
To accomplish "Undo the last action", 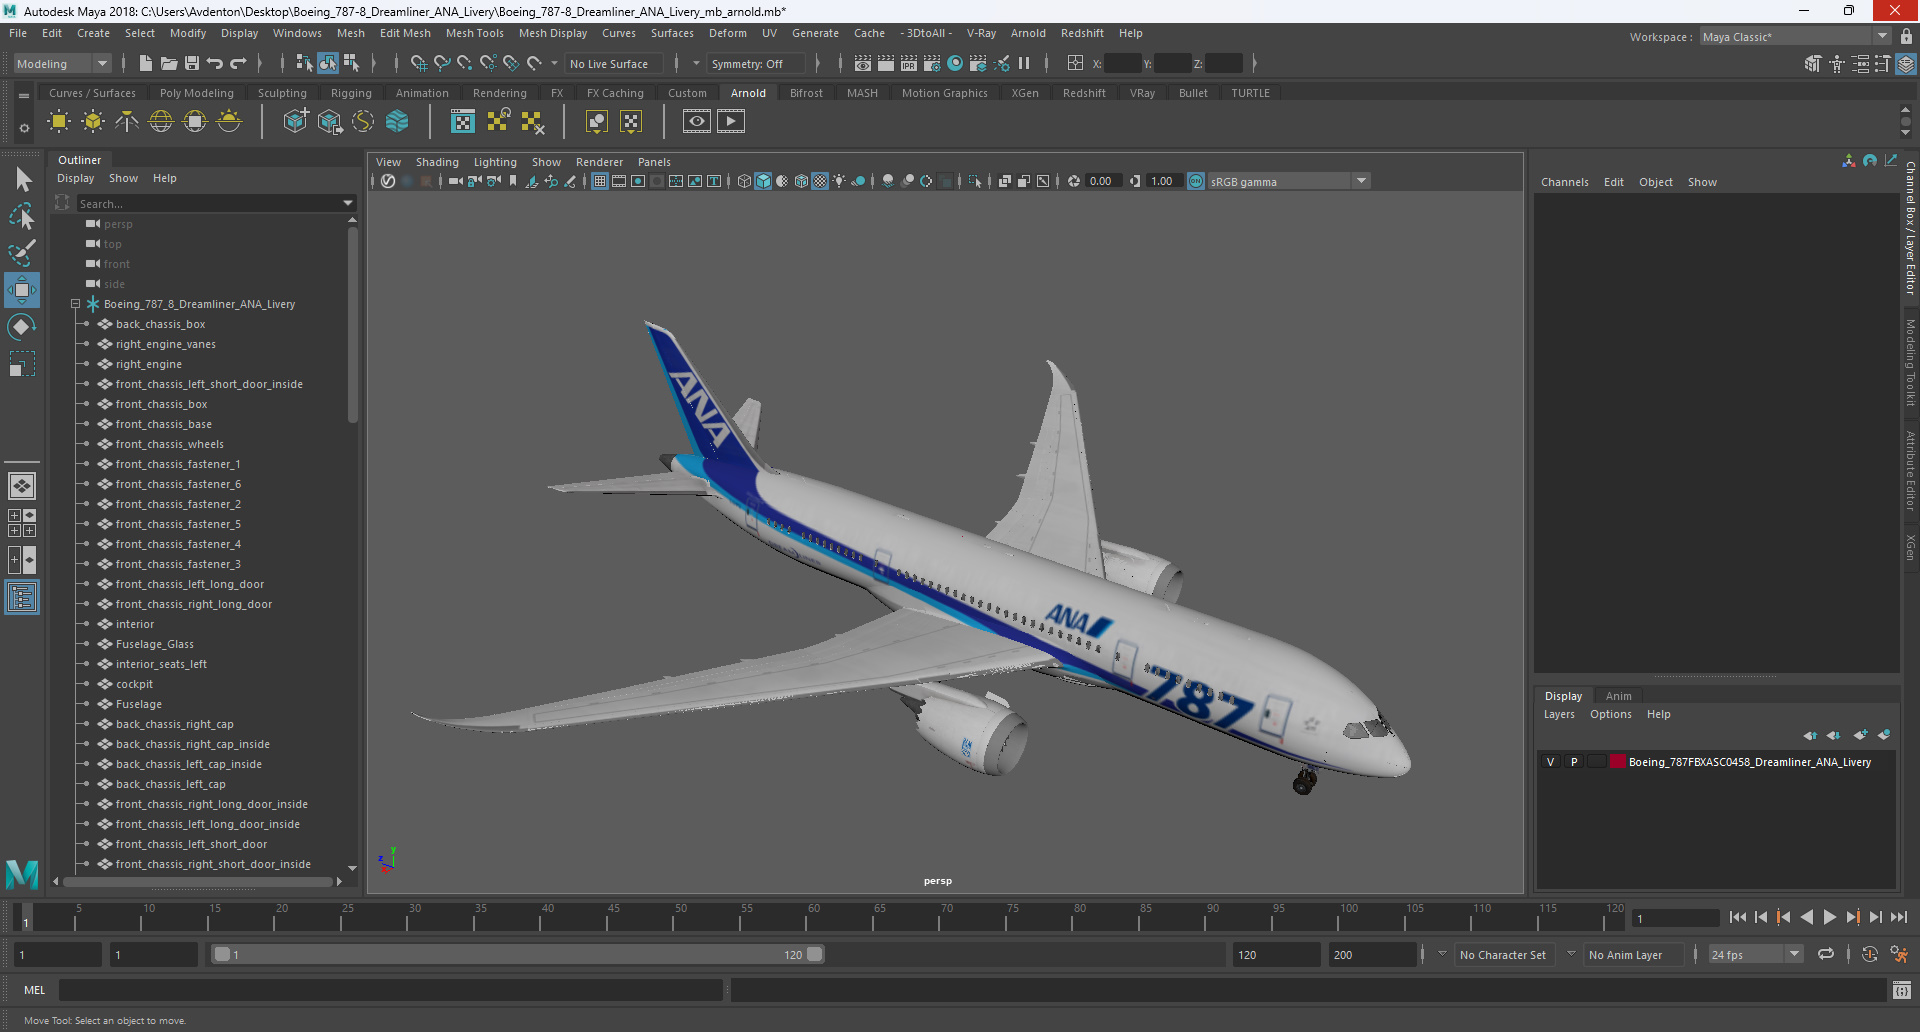I will [x=215, y=63].
